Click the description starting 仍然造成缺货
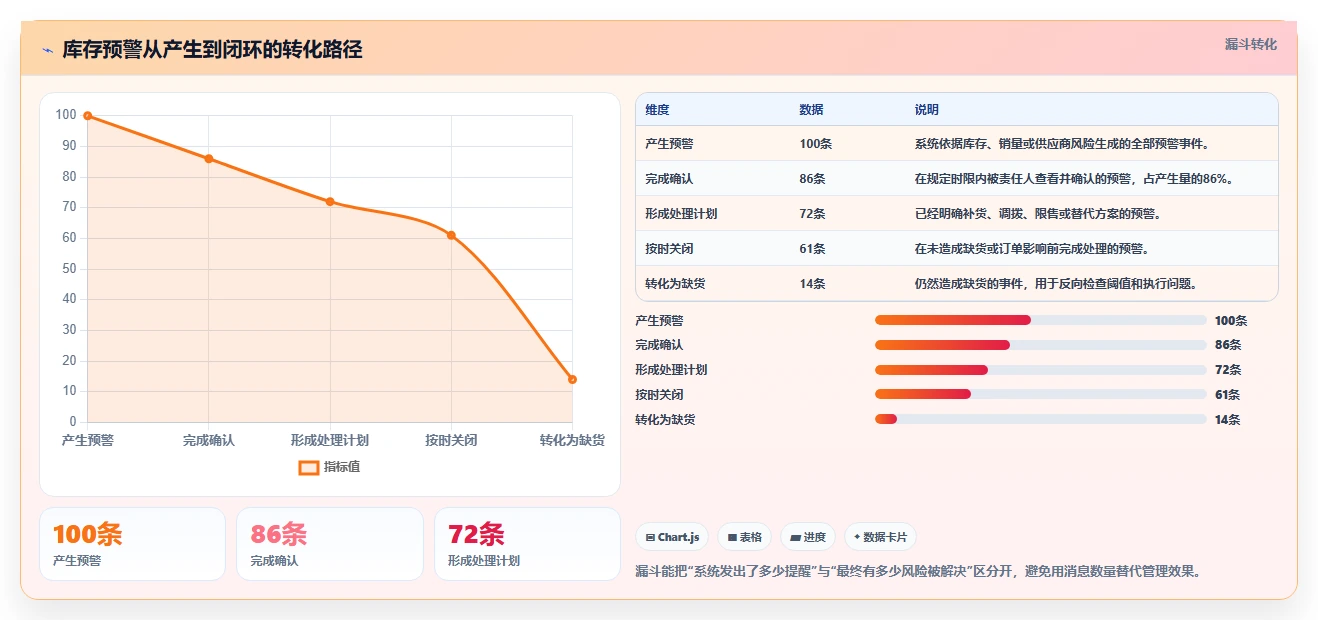This screenshot has width=1318, height=620. tap(1056, 284)
